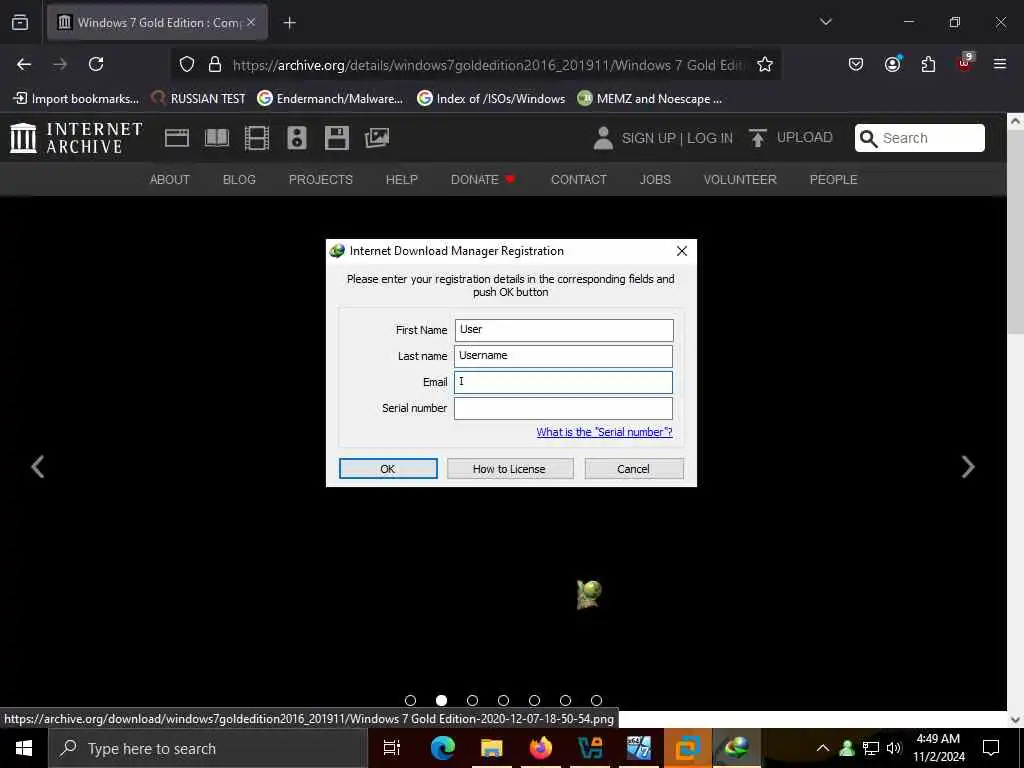Open Internet Download Manager taskbar icon
This screenshot has width=1024, height=768.
[x=737, y=748]
